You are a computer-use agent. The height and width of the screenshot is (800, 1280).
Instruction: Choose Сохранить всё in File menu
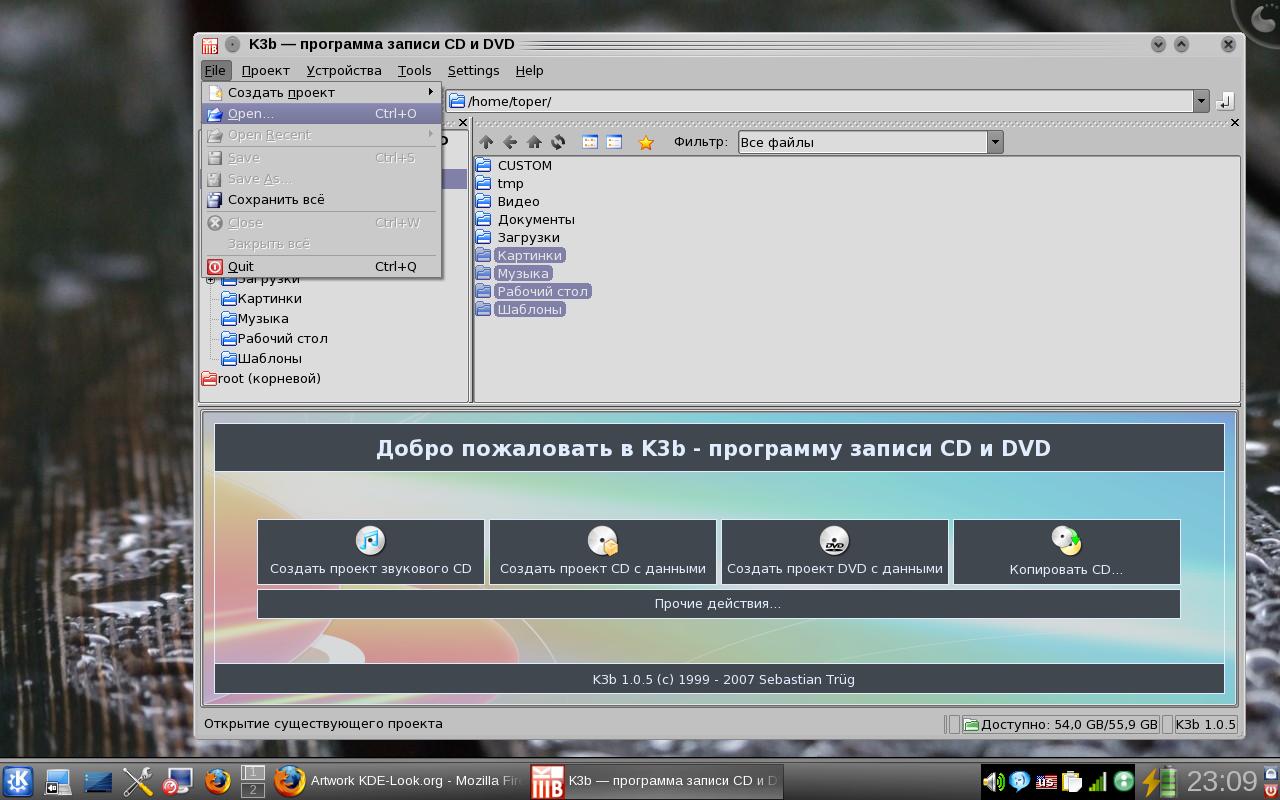point(322,200)
